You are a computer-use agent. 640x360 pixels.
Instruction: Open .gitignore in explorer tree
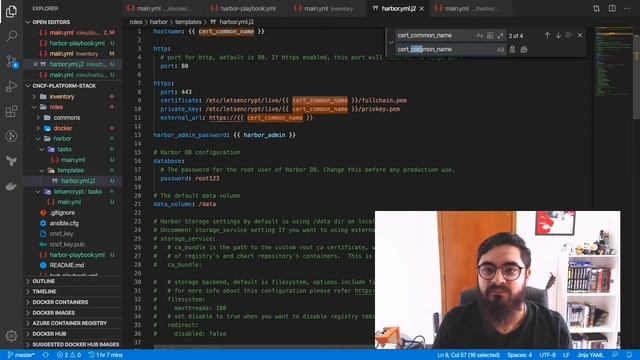[x=73, y=213]
